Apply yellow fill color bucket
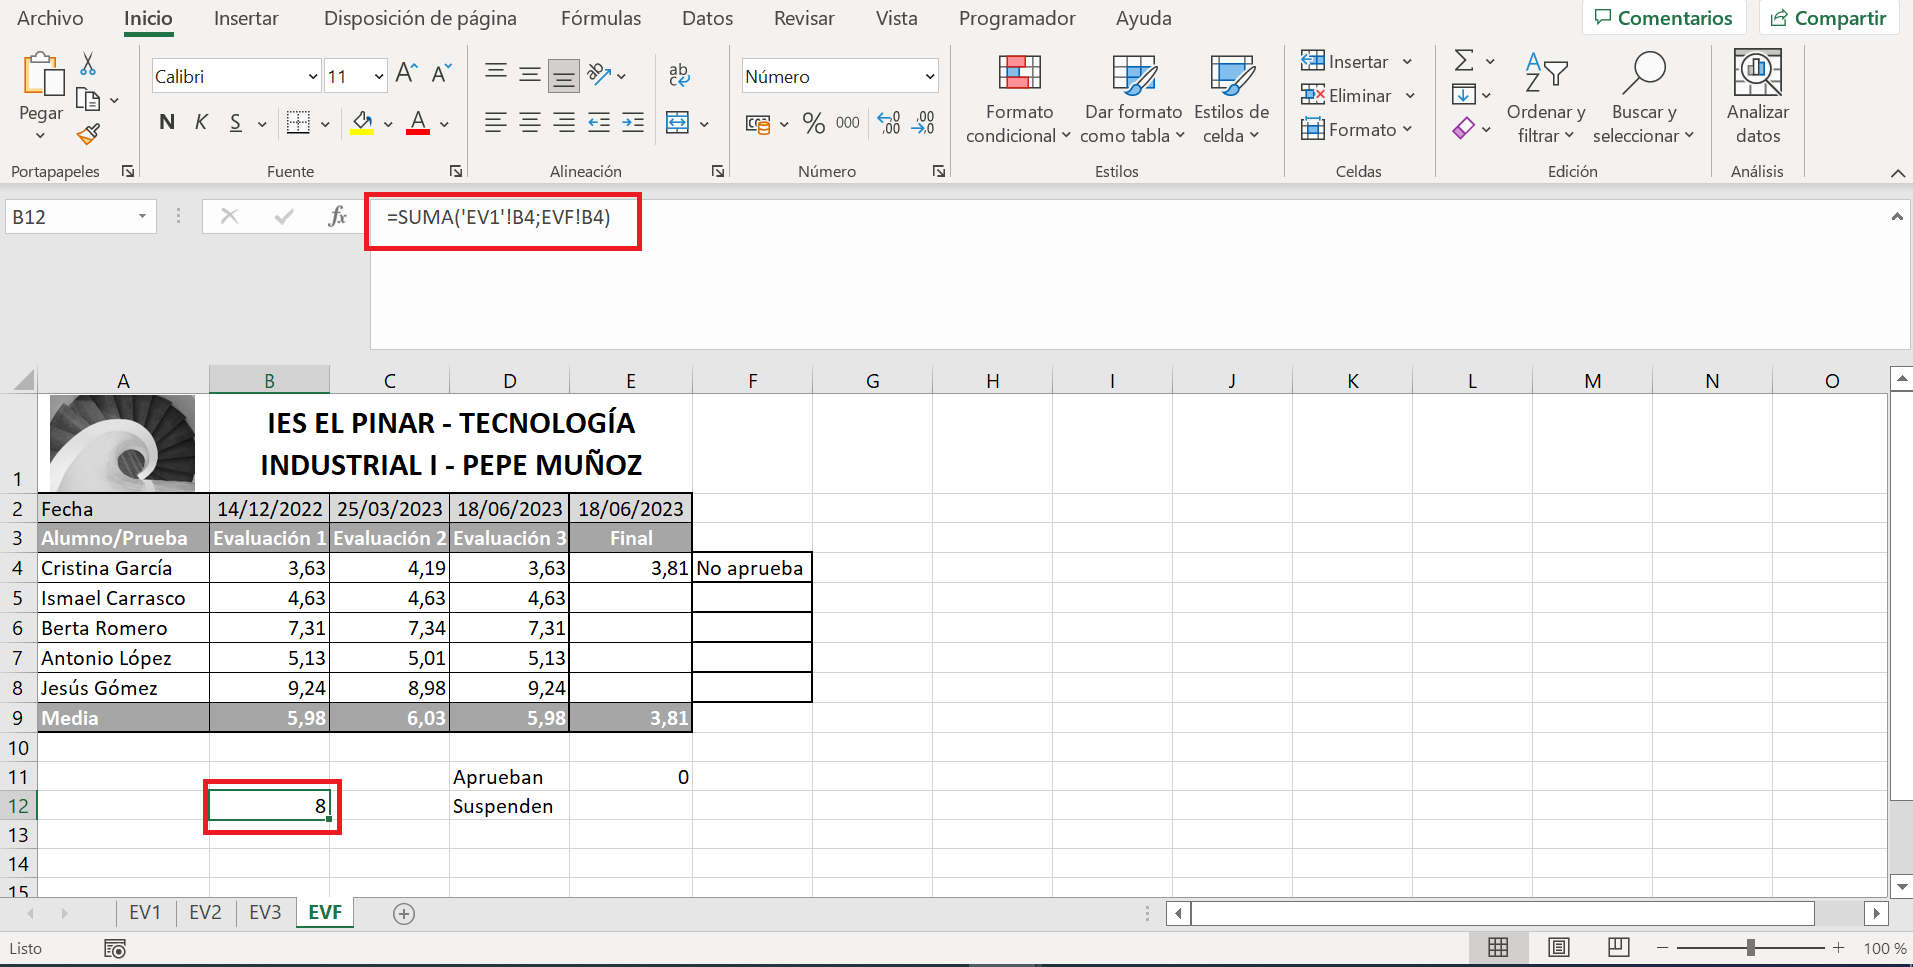The width and height of the screenshot is (1913, 967). 362,123
